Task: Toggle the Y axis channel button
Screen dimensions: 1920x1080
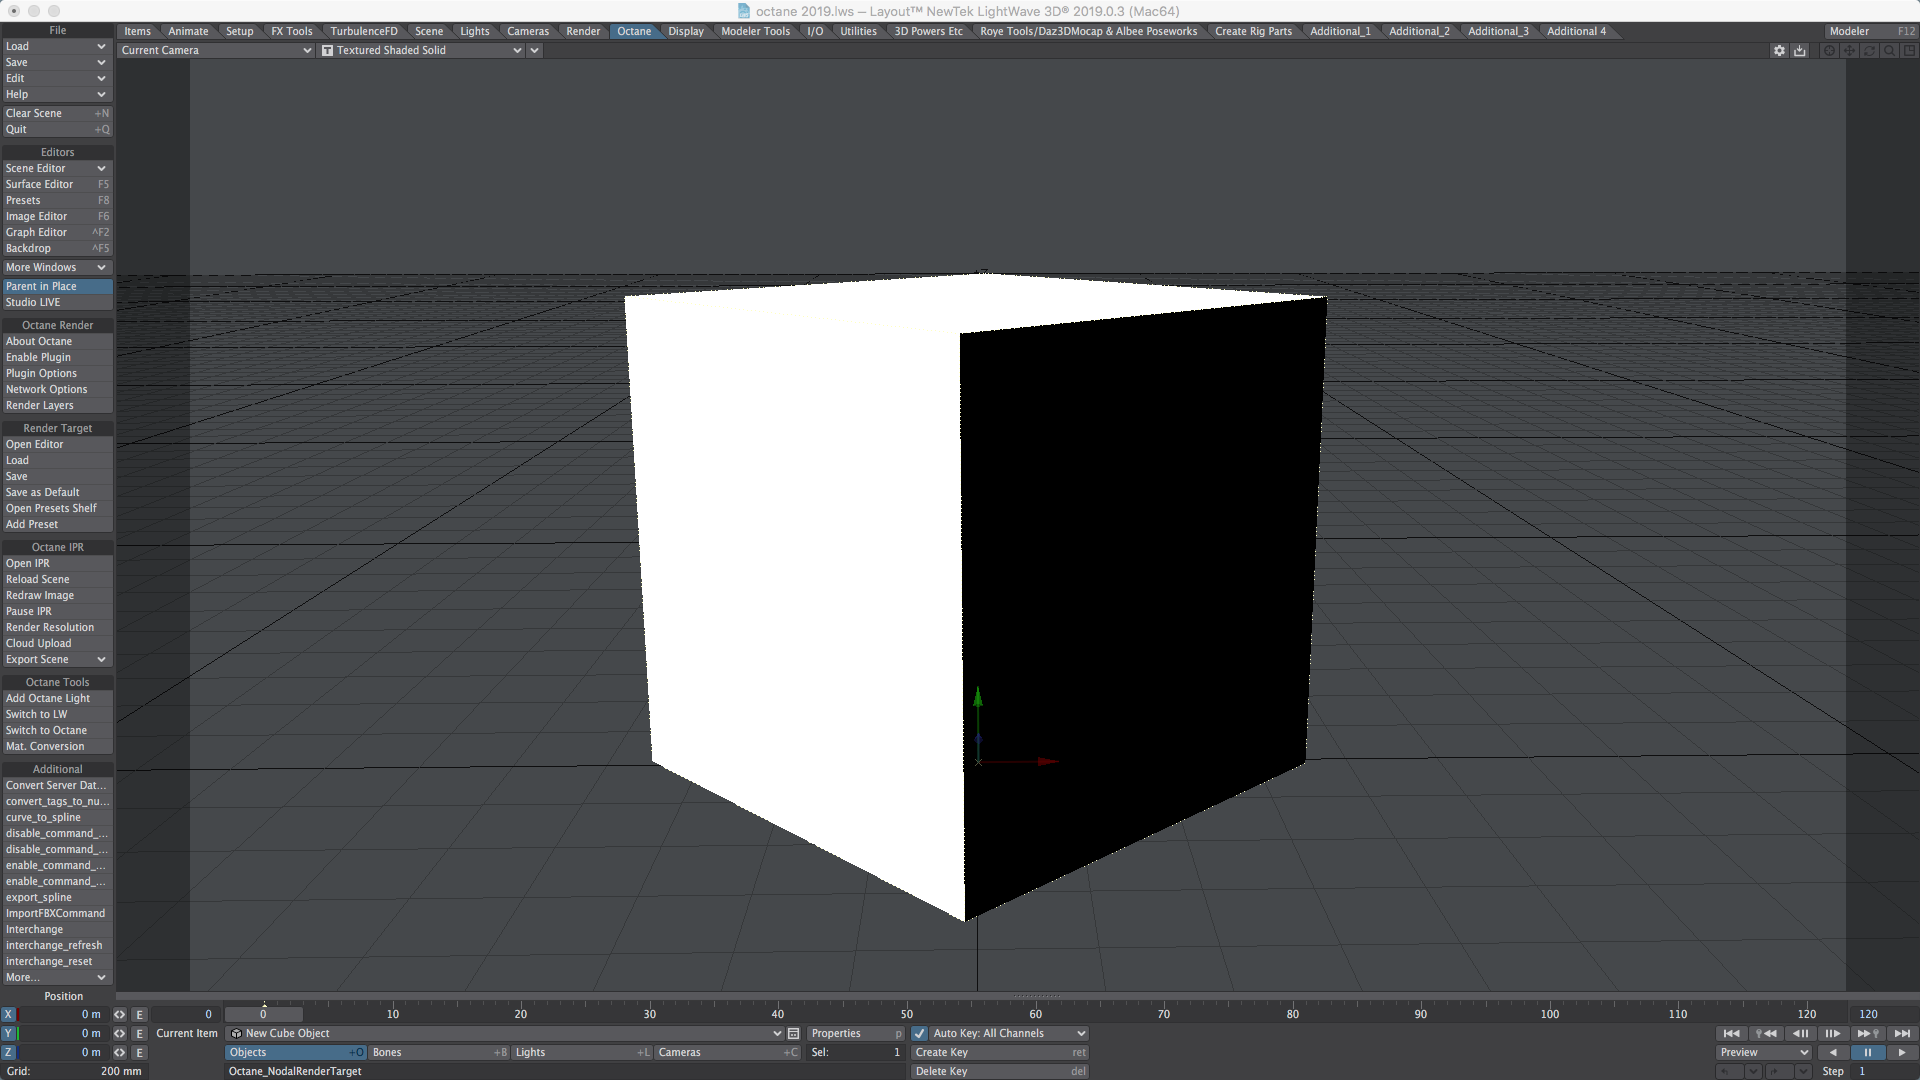Action: [x=9, y=1034]
